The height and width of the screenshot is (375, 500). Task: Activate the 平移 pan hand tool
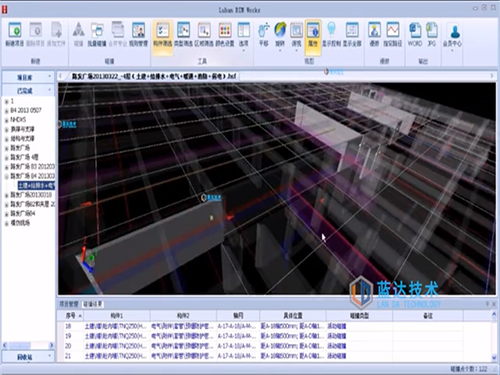pos(264,34)
